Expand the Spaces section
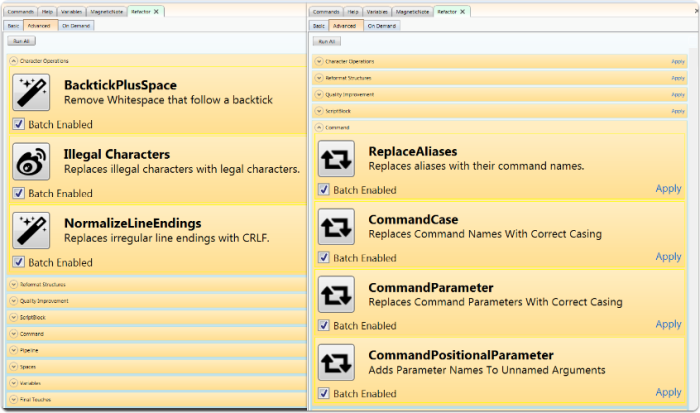The width and height of the screenshot is (700, 413). pos(13,366)
